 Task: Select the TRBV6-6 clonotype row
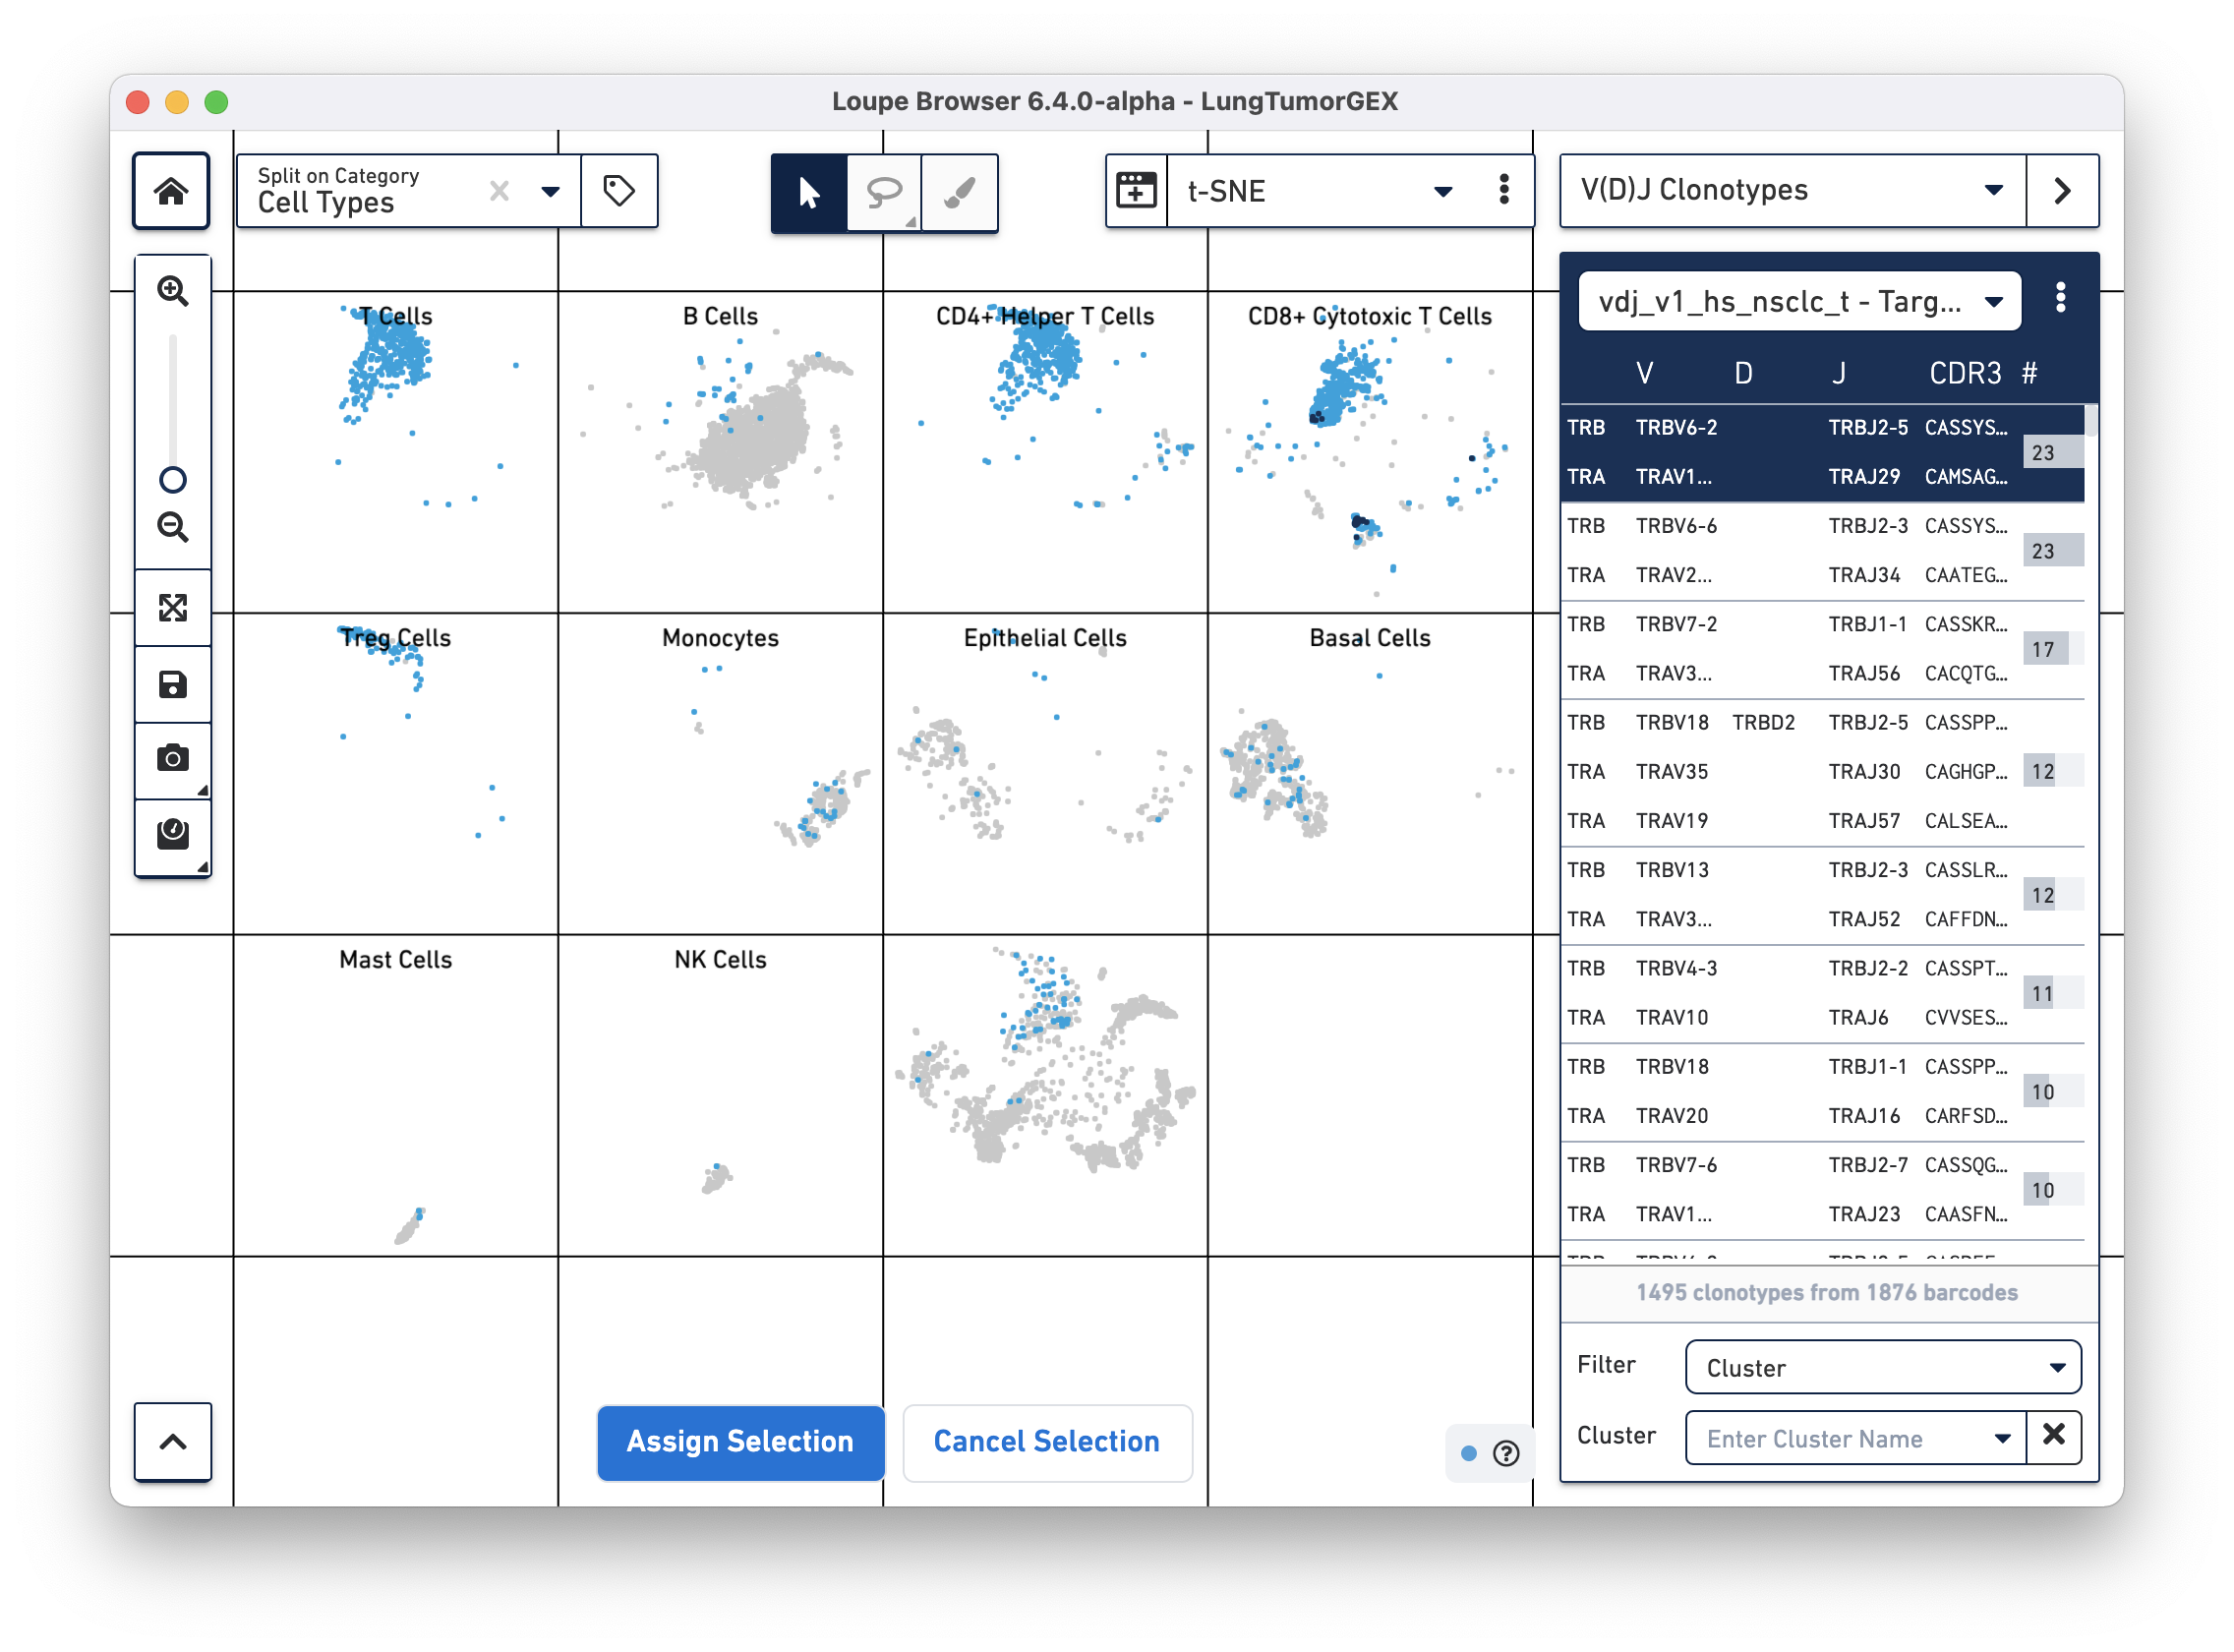1822,551
